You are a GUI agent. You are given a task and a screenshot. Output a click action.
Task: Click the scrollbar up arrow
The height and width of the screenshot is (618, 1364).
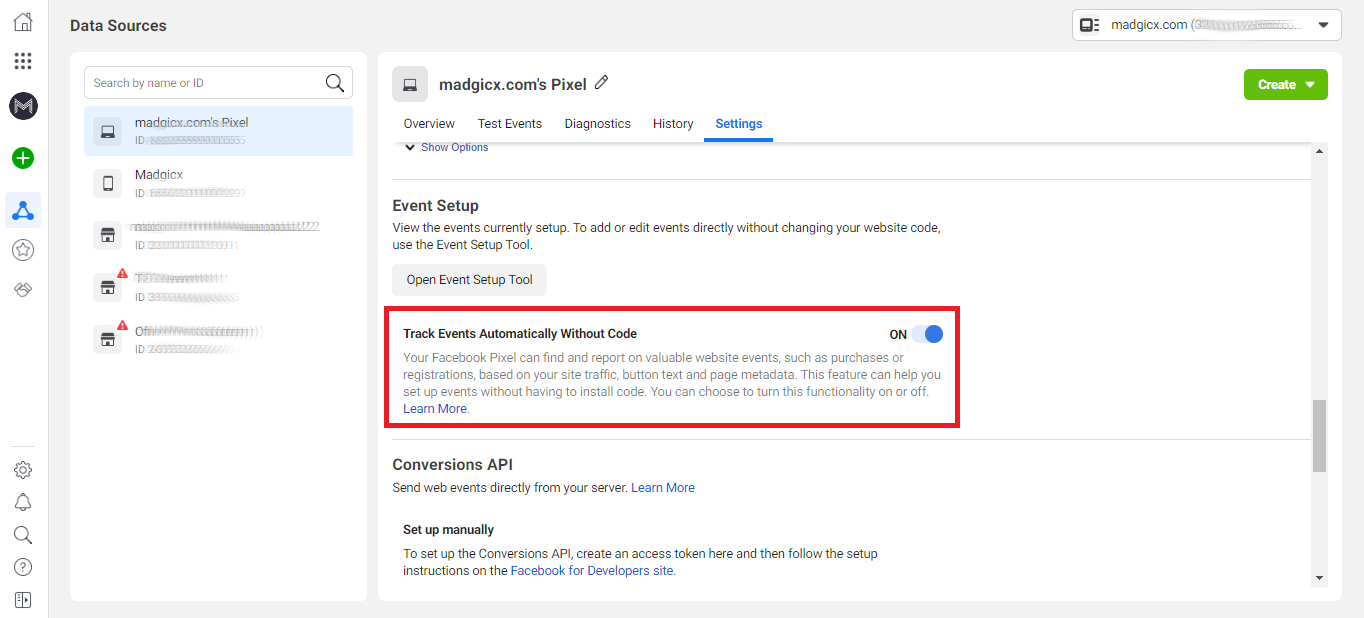click(1319, 151)
